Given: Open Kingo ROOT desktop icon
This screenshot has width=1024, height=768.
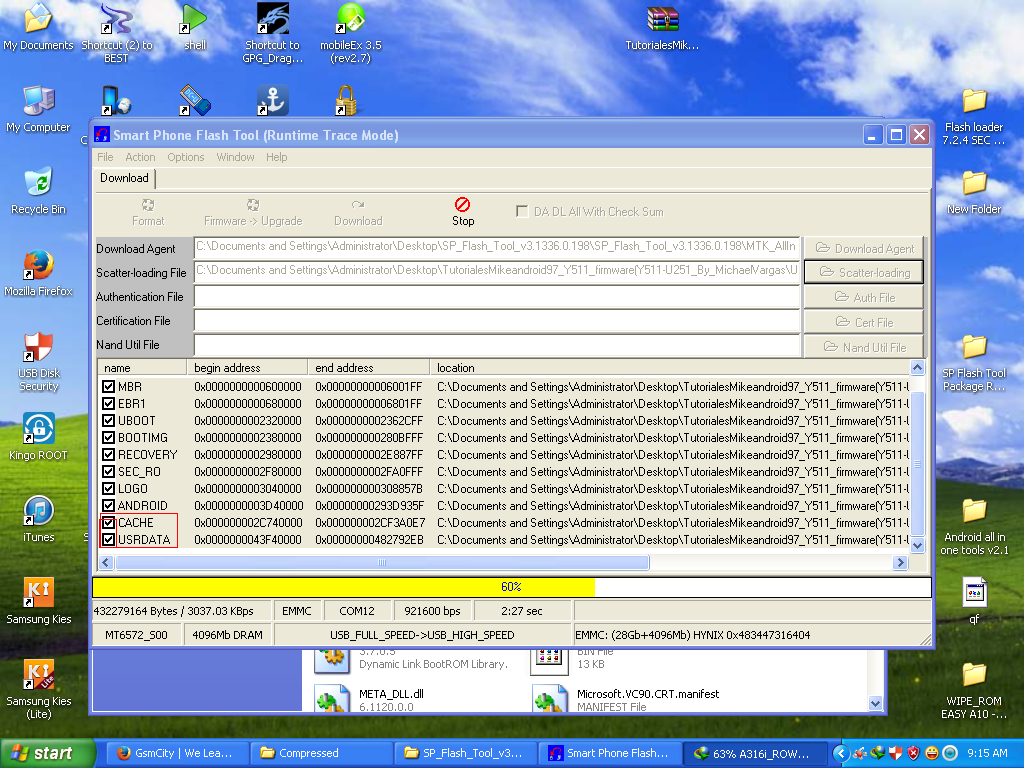Looking at the screenshot, I should click(x=39, y=429).
